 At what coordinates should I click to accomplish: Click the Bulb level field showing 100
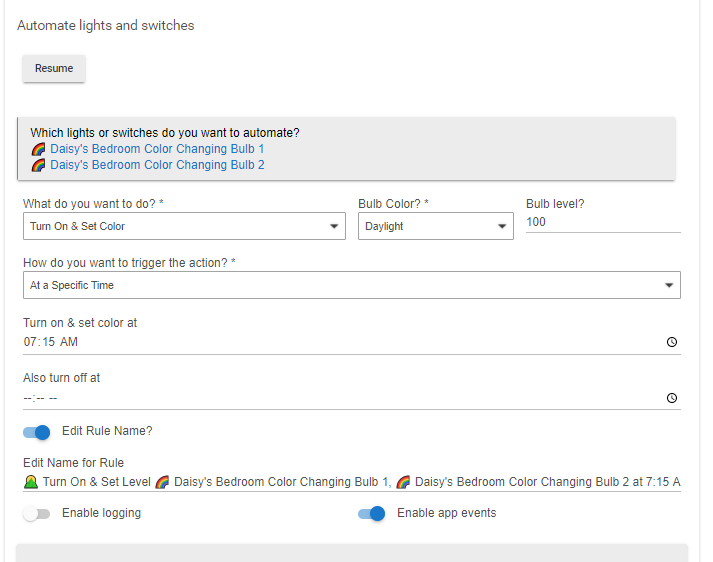(x=602, y=222)
